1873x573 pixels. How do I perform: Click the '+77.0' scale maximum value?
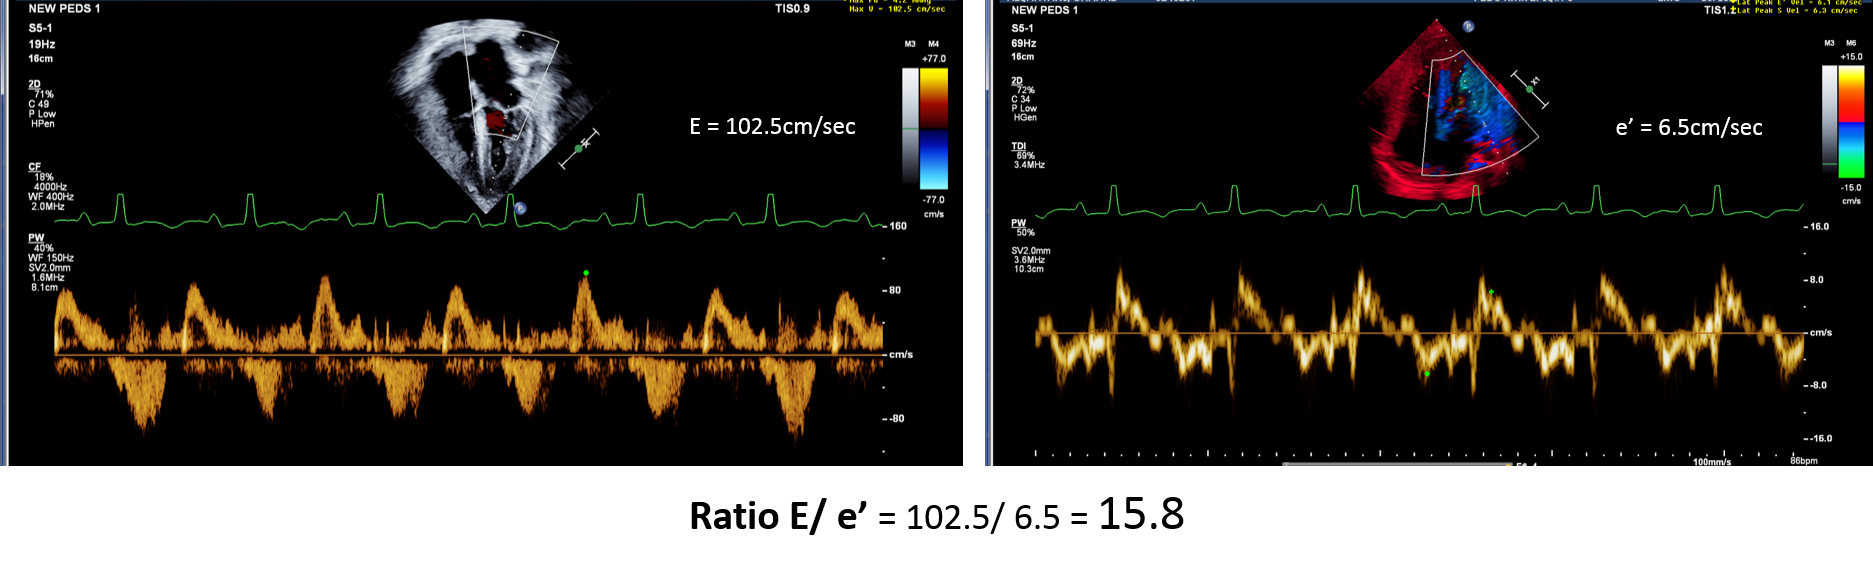[934, 59]
